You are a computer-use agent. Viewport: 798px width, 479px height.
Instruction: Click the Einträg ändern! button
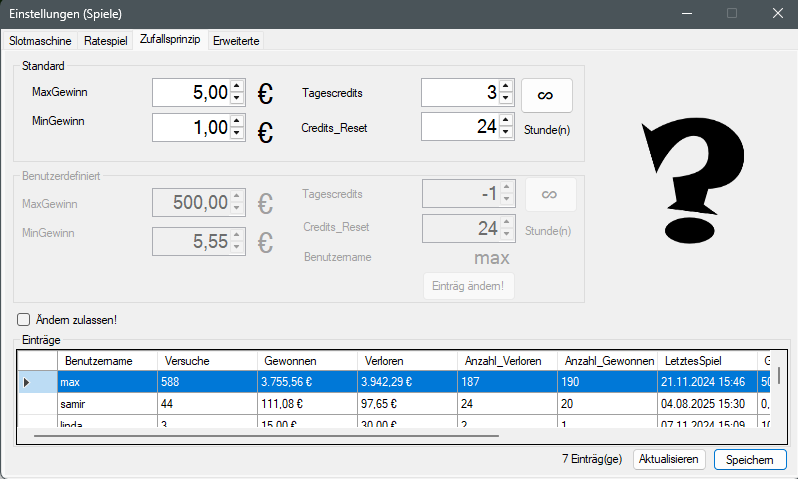point(468,286)
